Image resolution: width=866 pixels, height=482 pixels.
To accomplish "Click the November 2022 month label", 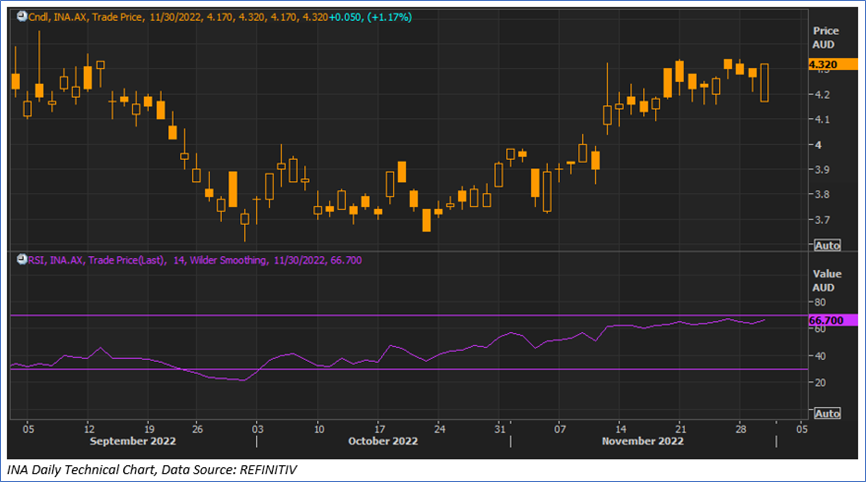I will (642, 441).
